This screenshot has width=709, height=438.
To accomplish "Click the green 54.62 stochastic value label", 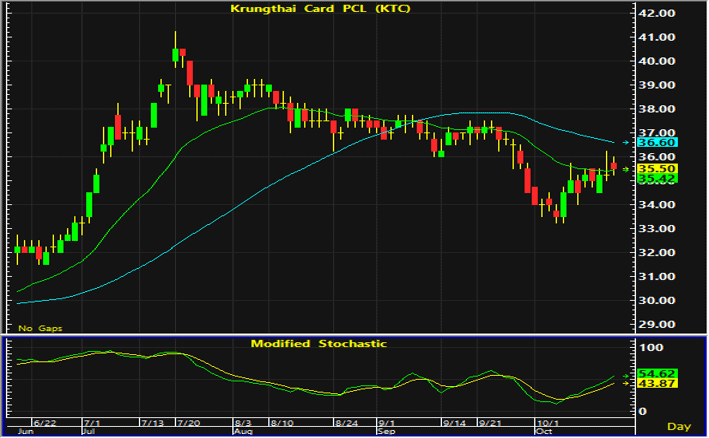I will point(657,374).
